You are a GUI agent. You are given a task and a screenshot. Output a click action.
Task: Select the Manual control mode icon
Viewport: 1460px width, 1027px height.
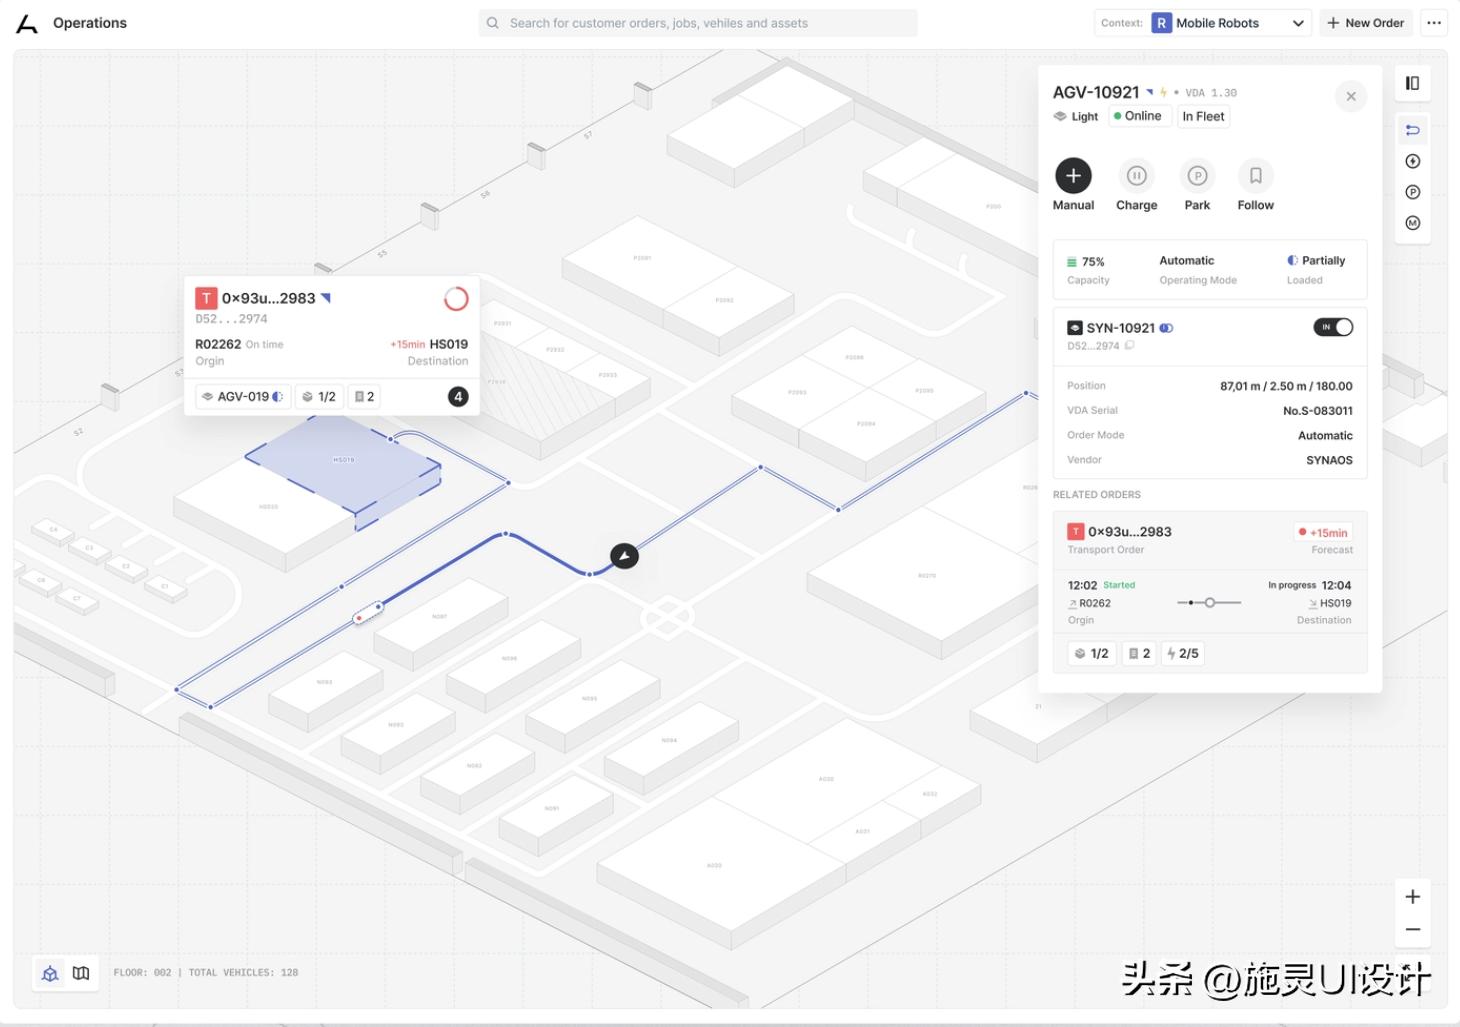point(1073,176)
